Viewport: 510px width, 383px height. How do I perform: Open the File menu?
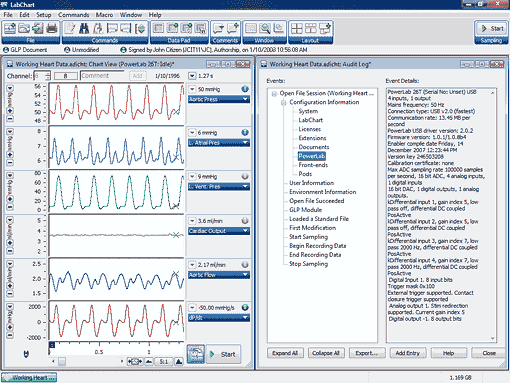(8, 15)
